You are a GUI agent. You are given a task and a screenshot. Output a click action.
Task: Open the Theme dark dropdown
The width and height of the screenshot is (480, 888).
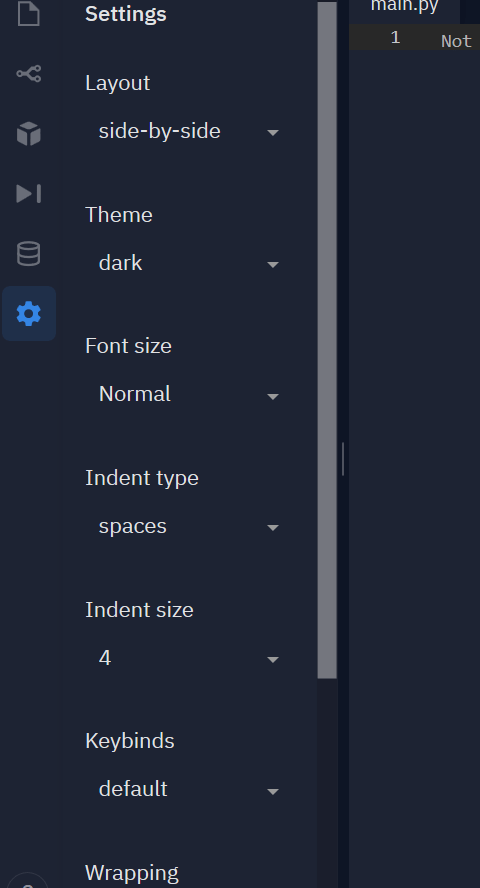pos(188,263)
